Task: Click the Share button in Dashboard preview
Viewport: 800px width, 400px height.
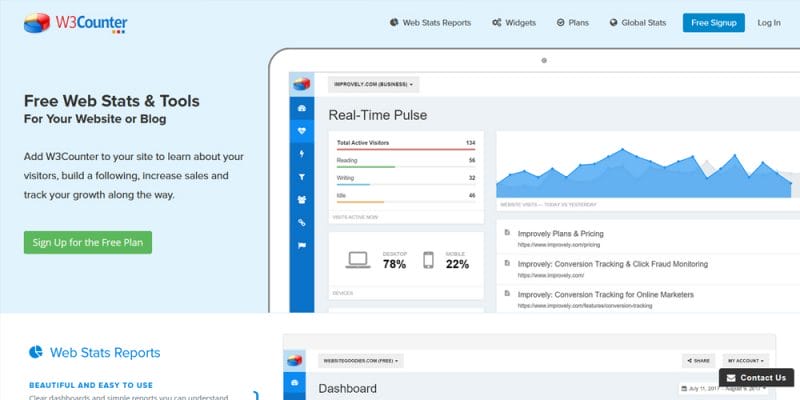Action: (x=698, y=361)
